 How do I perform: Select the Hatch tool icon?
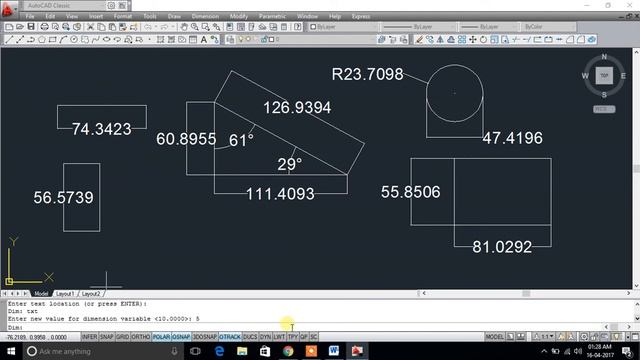pos(160,40)
